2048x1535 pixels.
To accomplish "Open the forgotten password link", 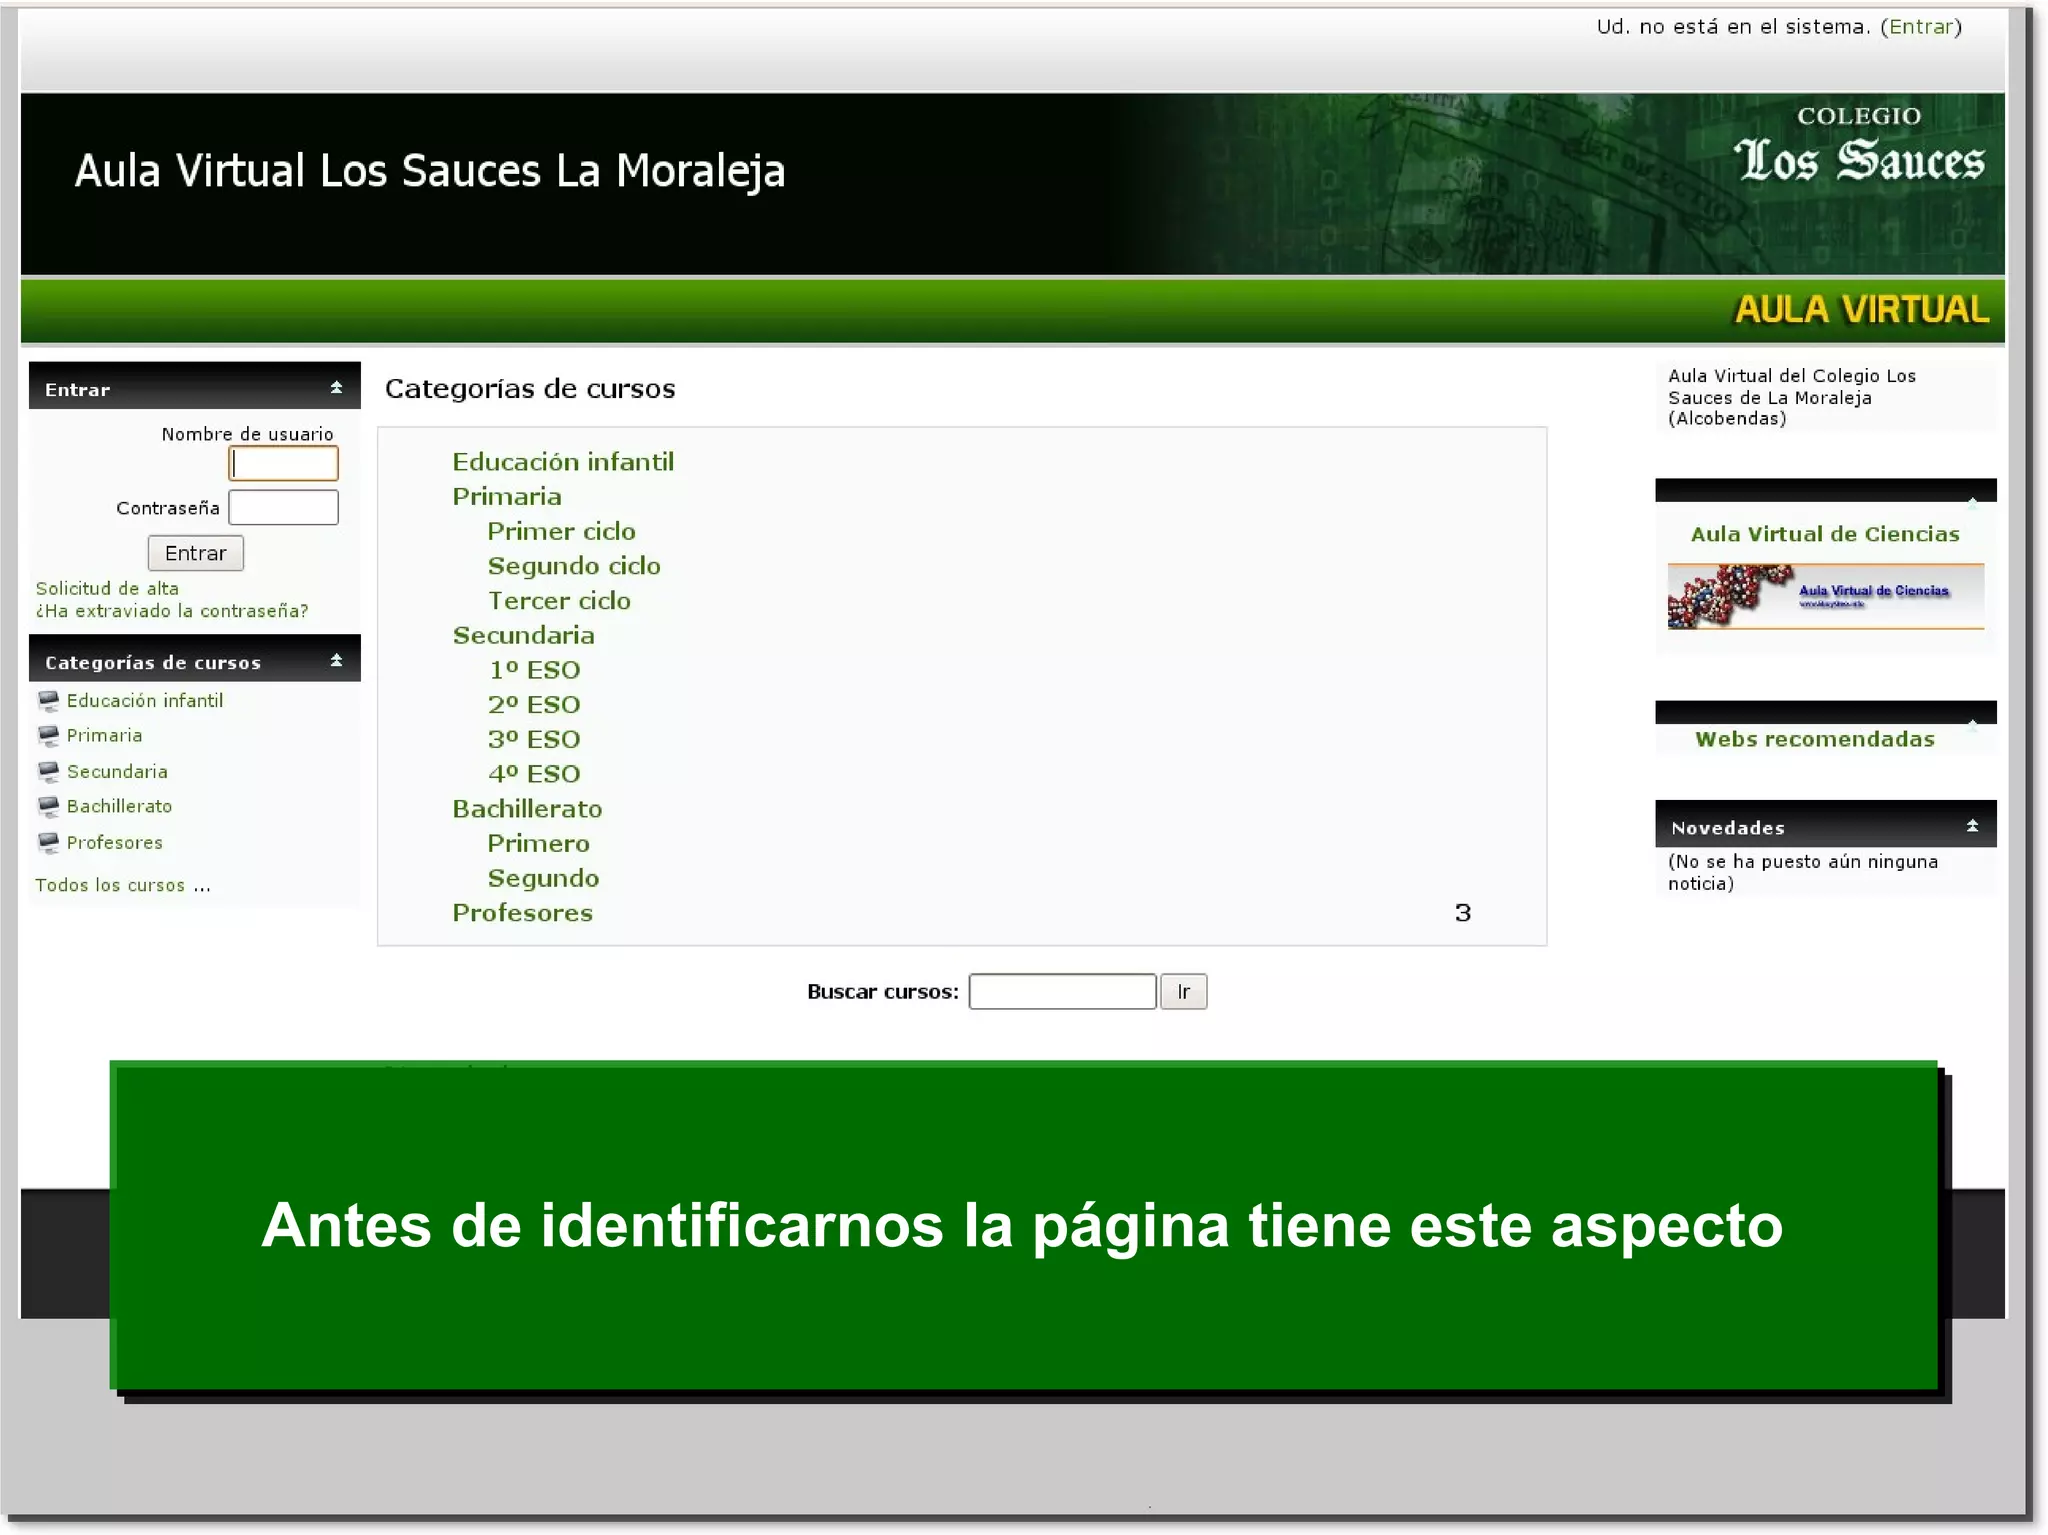I will (172, 611).
